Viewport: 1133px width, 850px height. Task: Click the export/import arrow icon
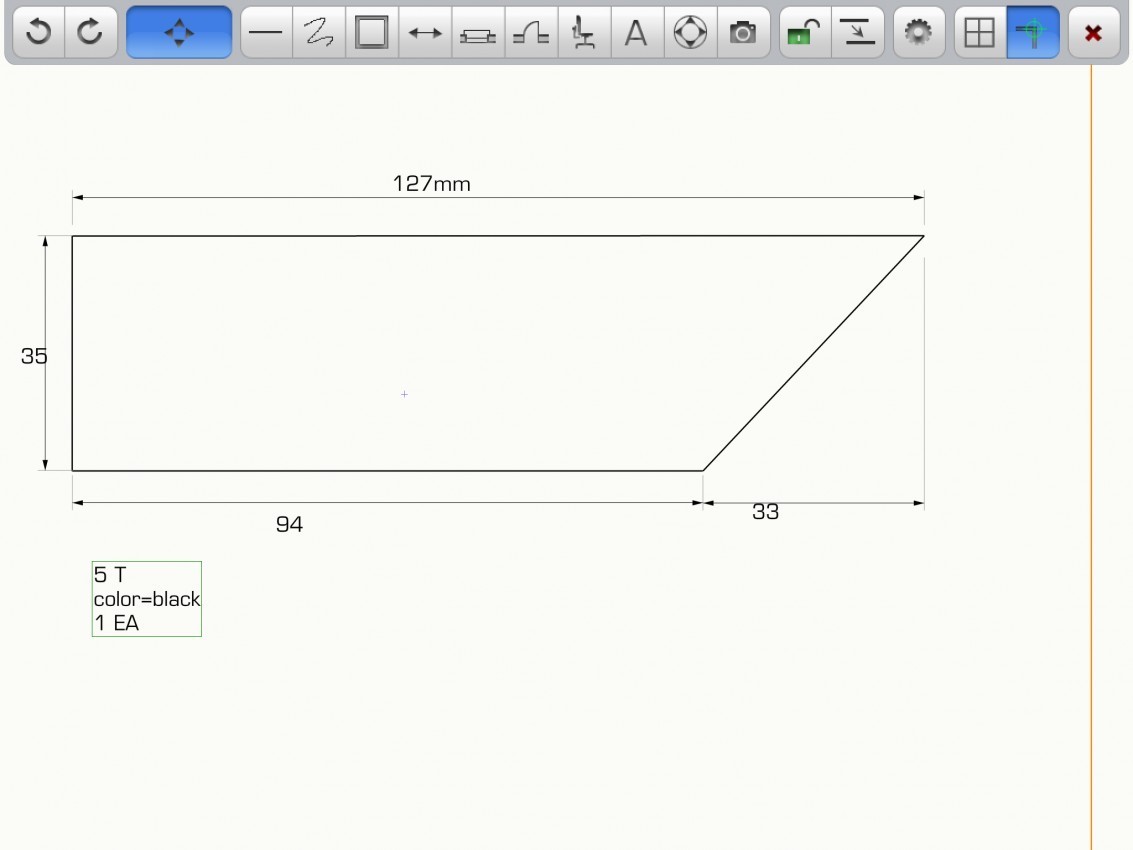click(858, 33)
